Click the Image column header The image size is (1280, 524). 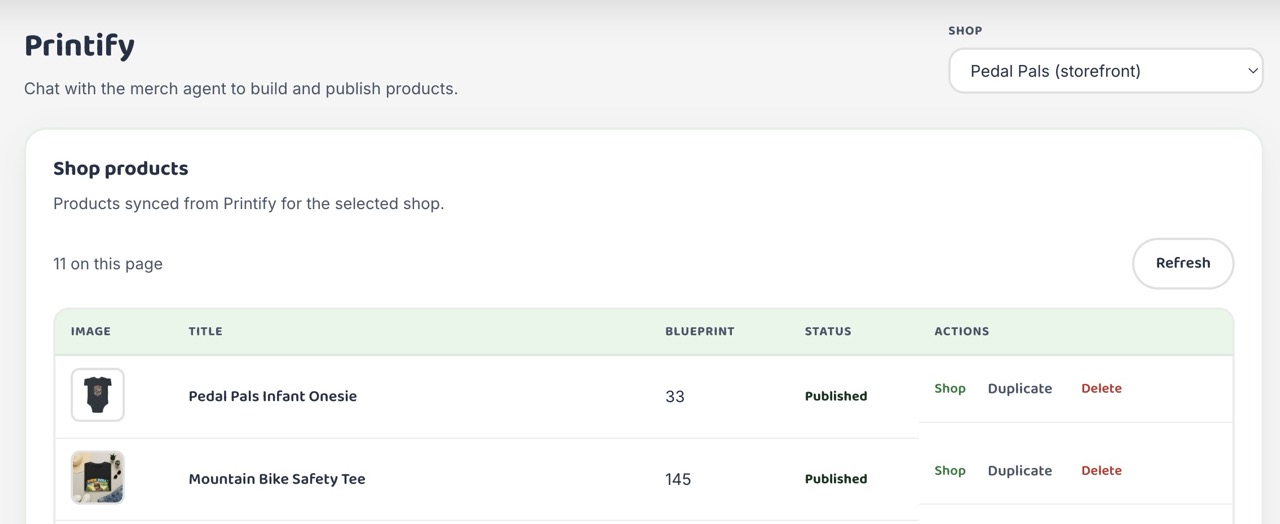[91, 331]
